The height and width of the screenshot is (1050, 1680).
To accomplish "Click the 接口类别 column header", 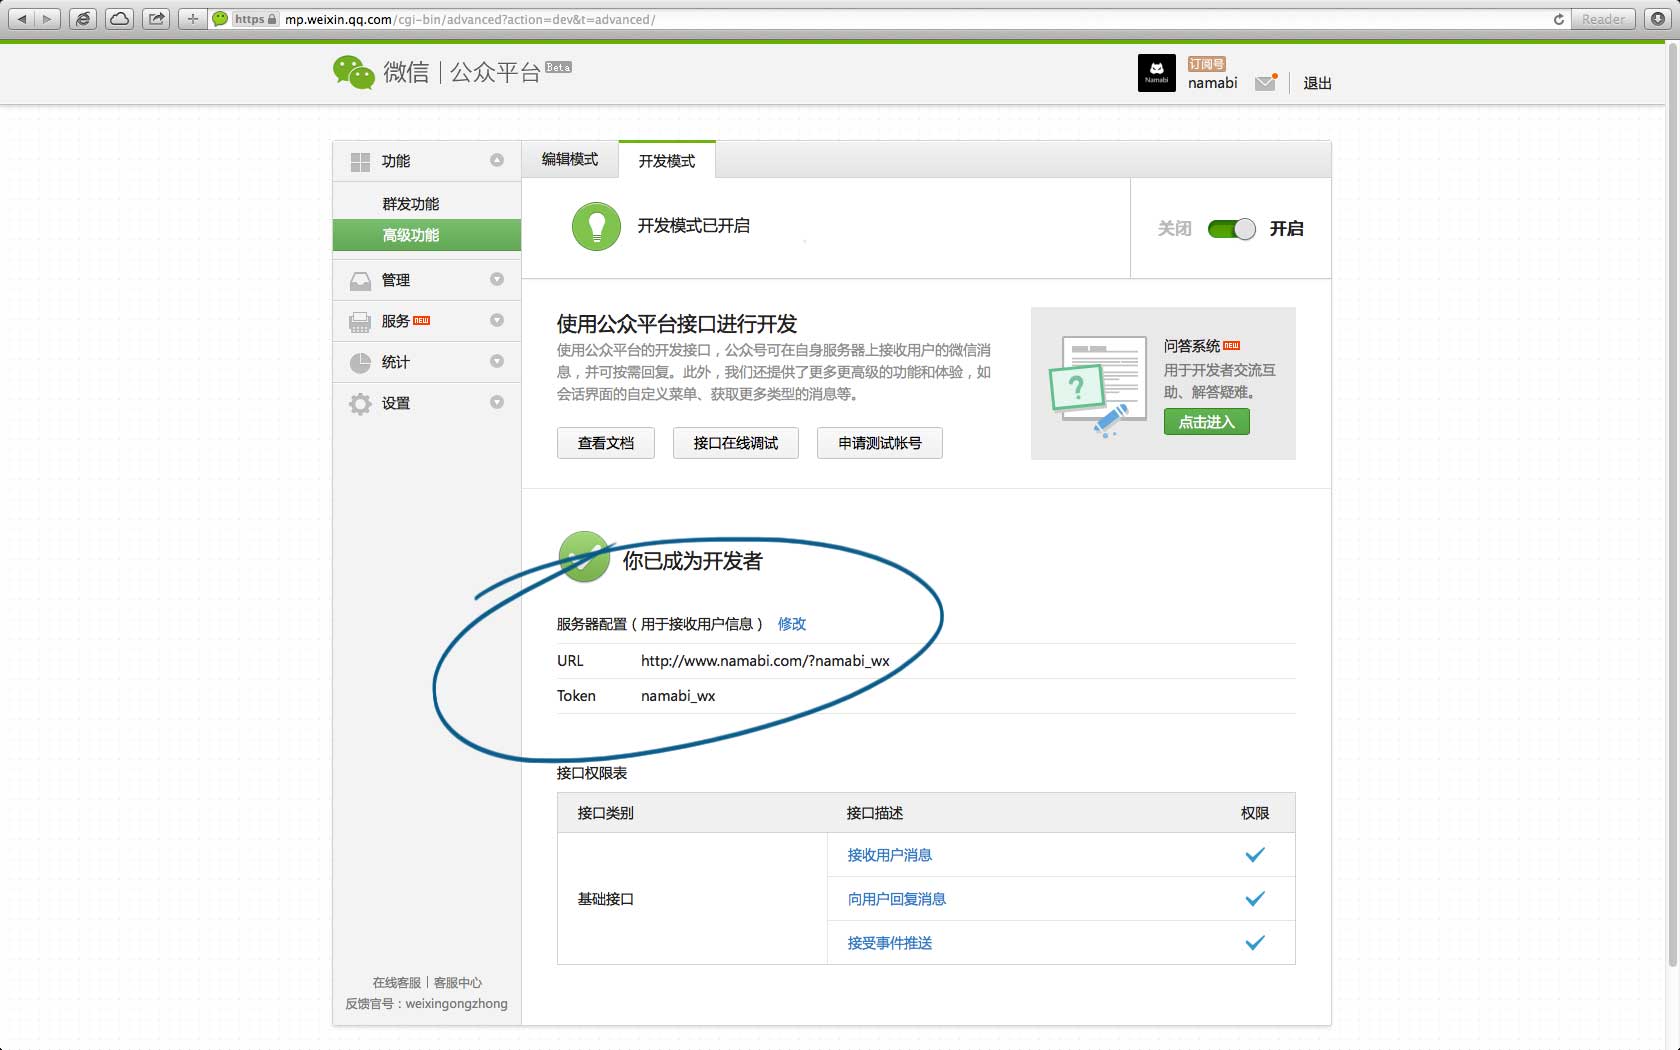I will coord(606,813).
